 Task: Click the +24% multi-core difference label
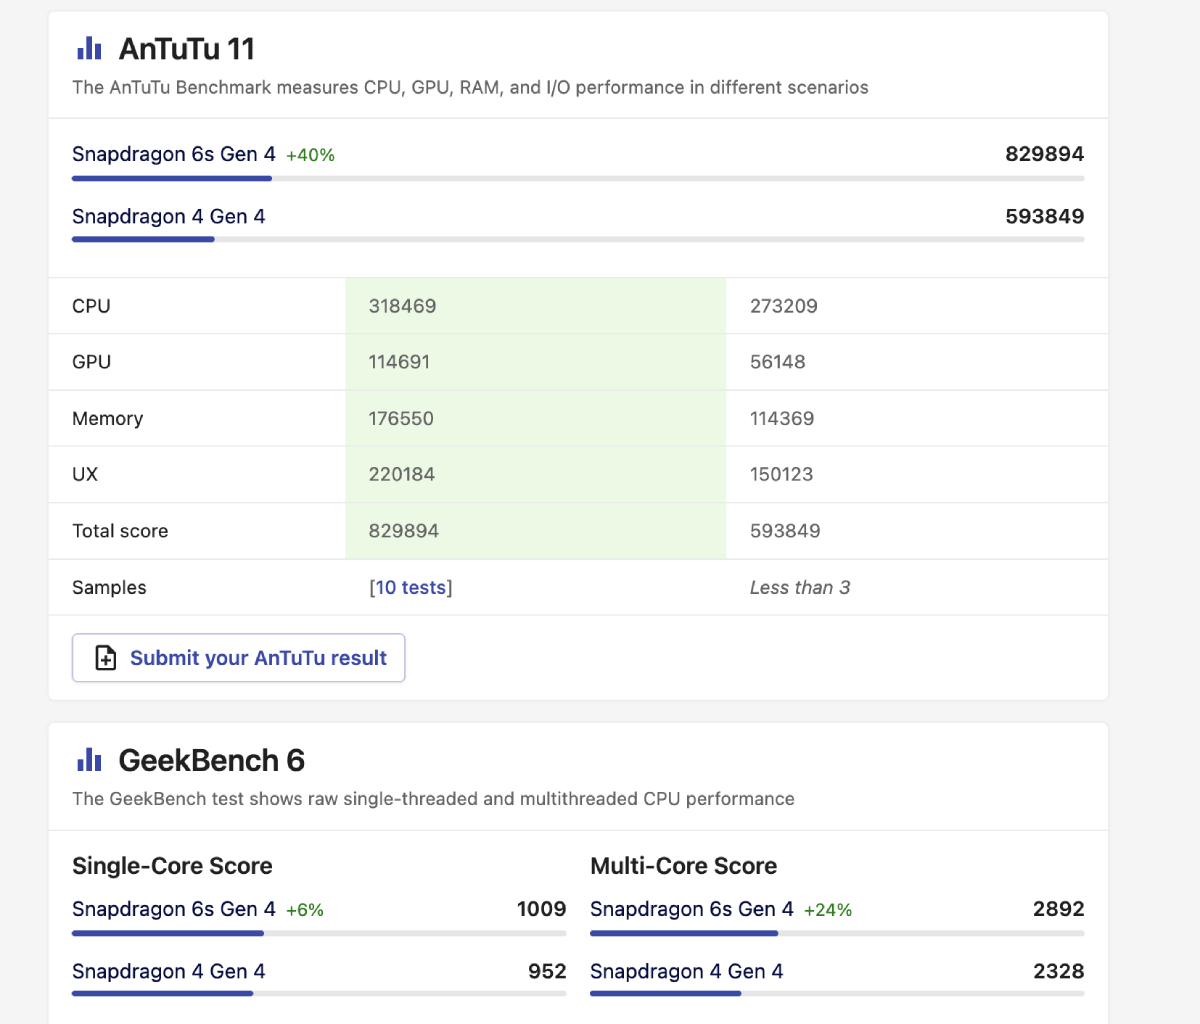click(828, 910)
